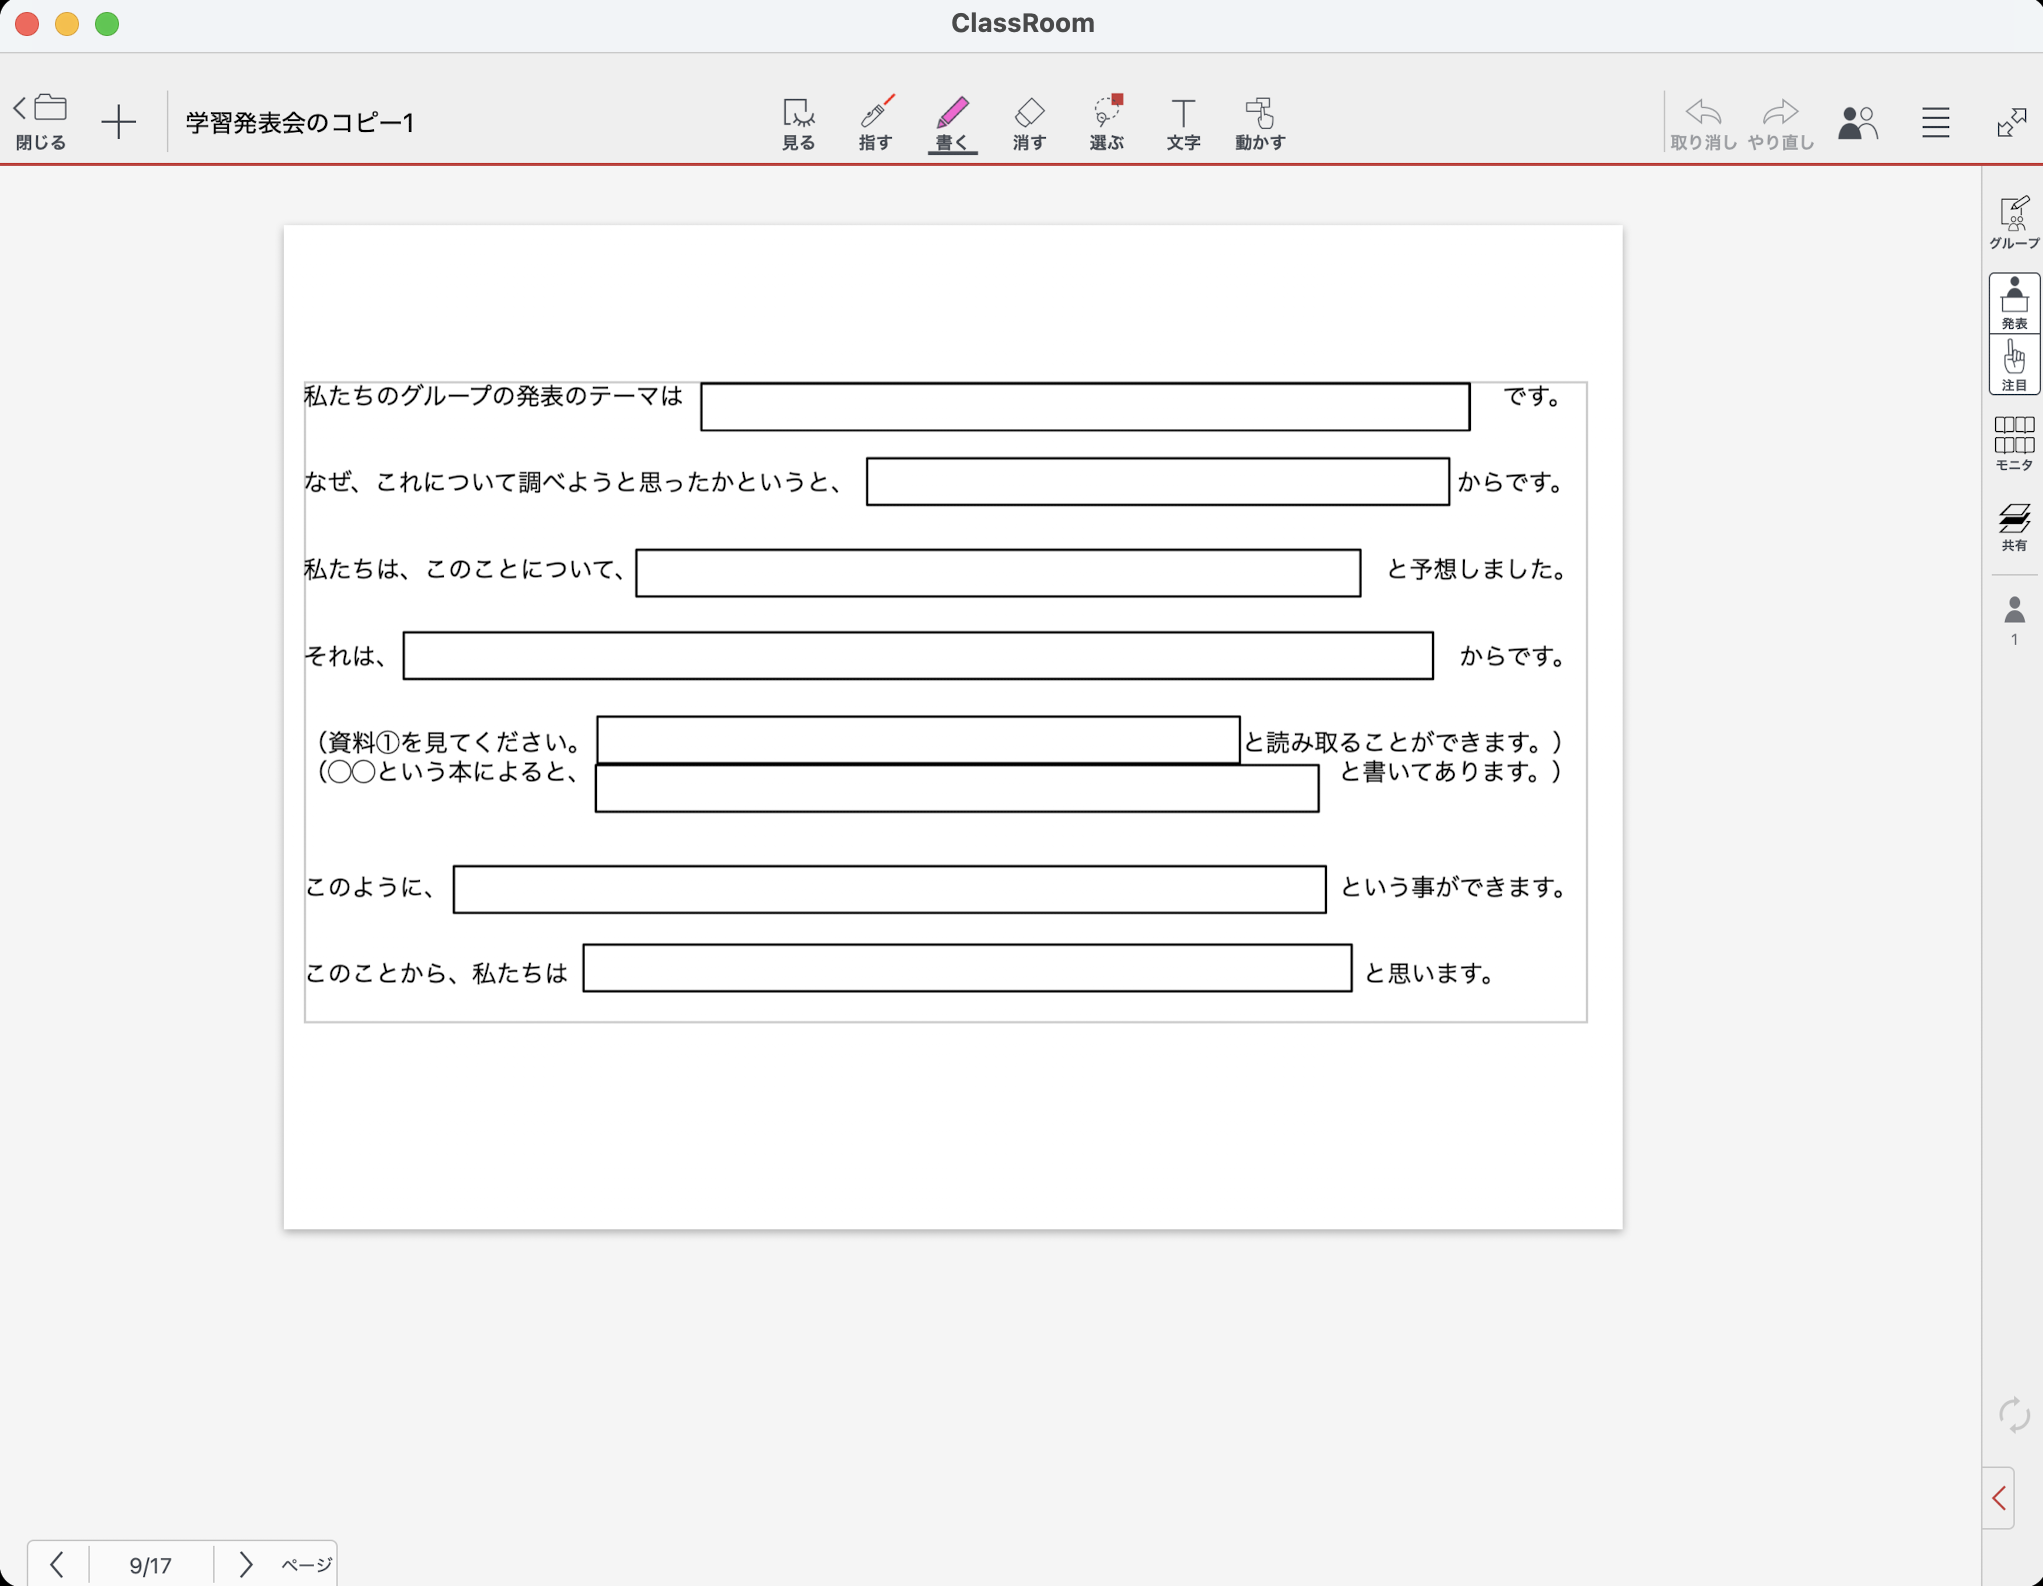Select the 消す eraser tool

[x=1029, y=123]
